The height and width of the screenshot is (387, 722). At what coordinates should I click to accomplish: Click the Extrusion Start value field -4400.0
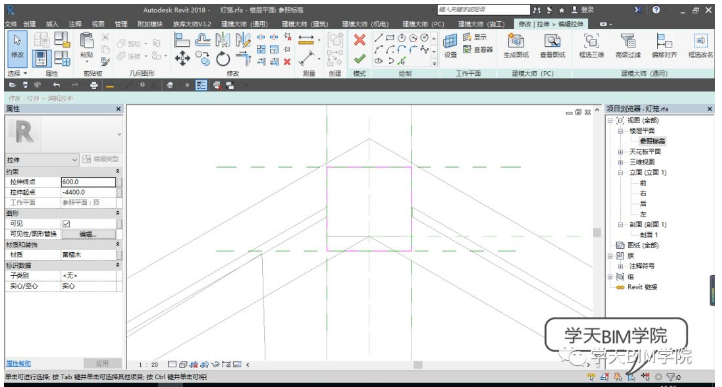(88, 192)
